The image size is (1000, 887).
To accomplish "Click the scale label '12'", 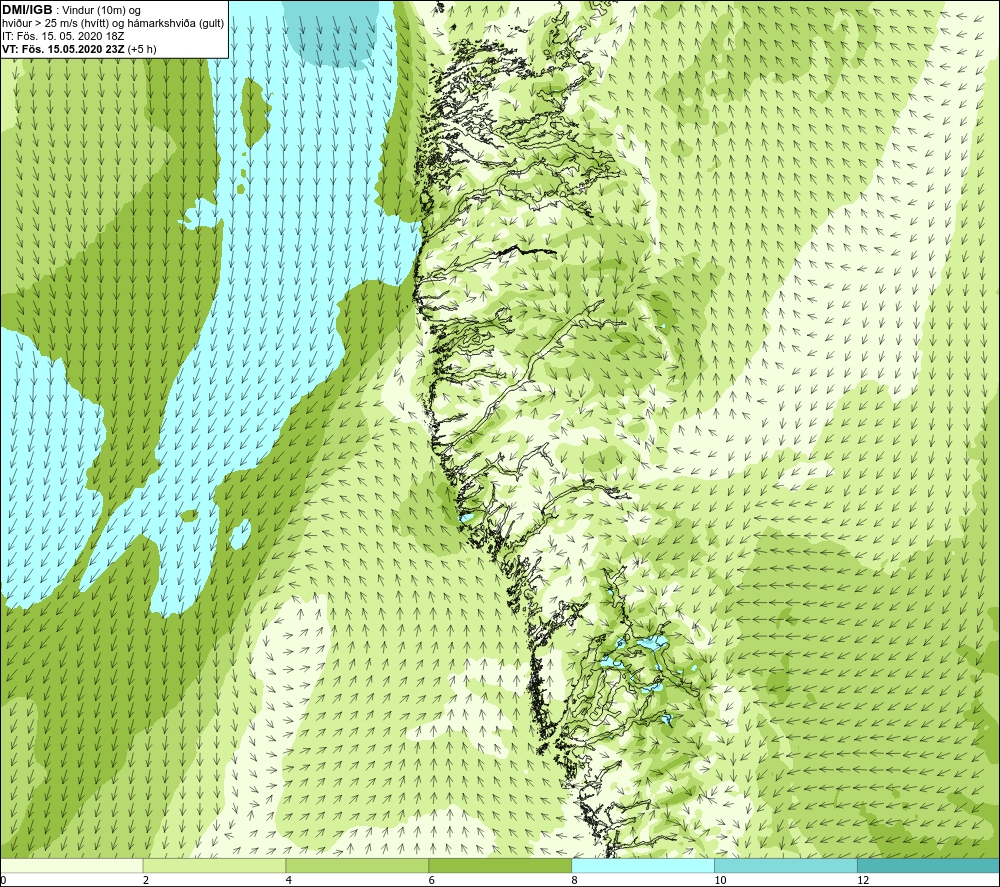I will tap(863, 880).
